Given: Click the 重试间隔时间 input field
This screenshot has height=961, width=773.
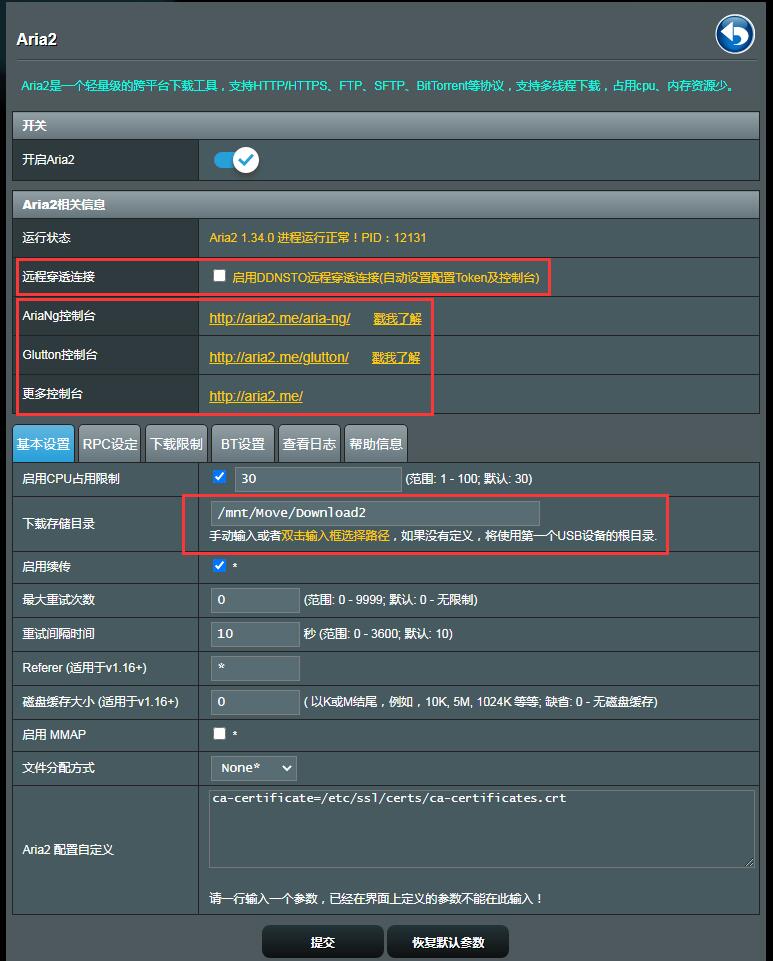Looking at the screenshot, I should (x=255, y=634).
